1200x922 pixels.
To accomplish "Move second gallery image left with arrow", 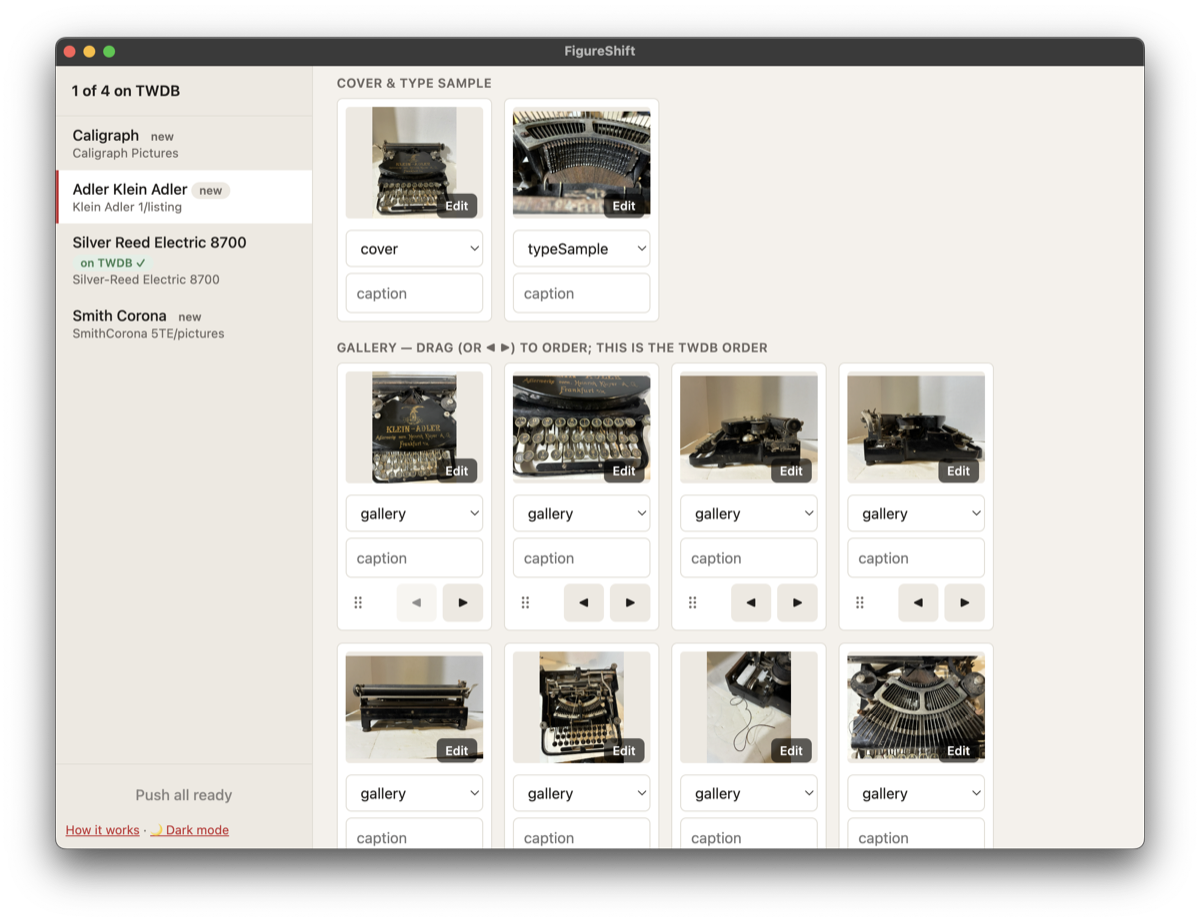I will pos(584,603).
